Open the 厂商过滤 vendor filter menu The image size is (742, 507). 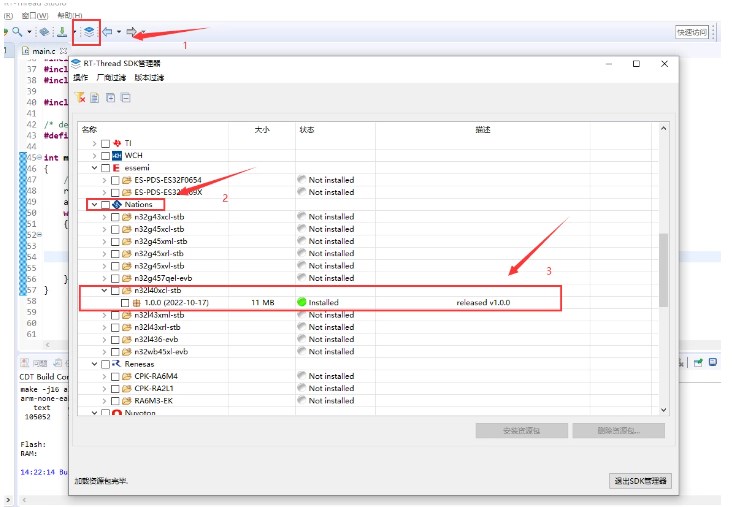coord(112,77)
